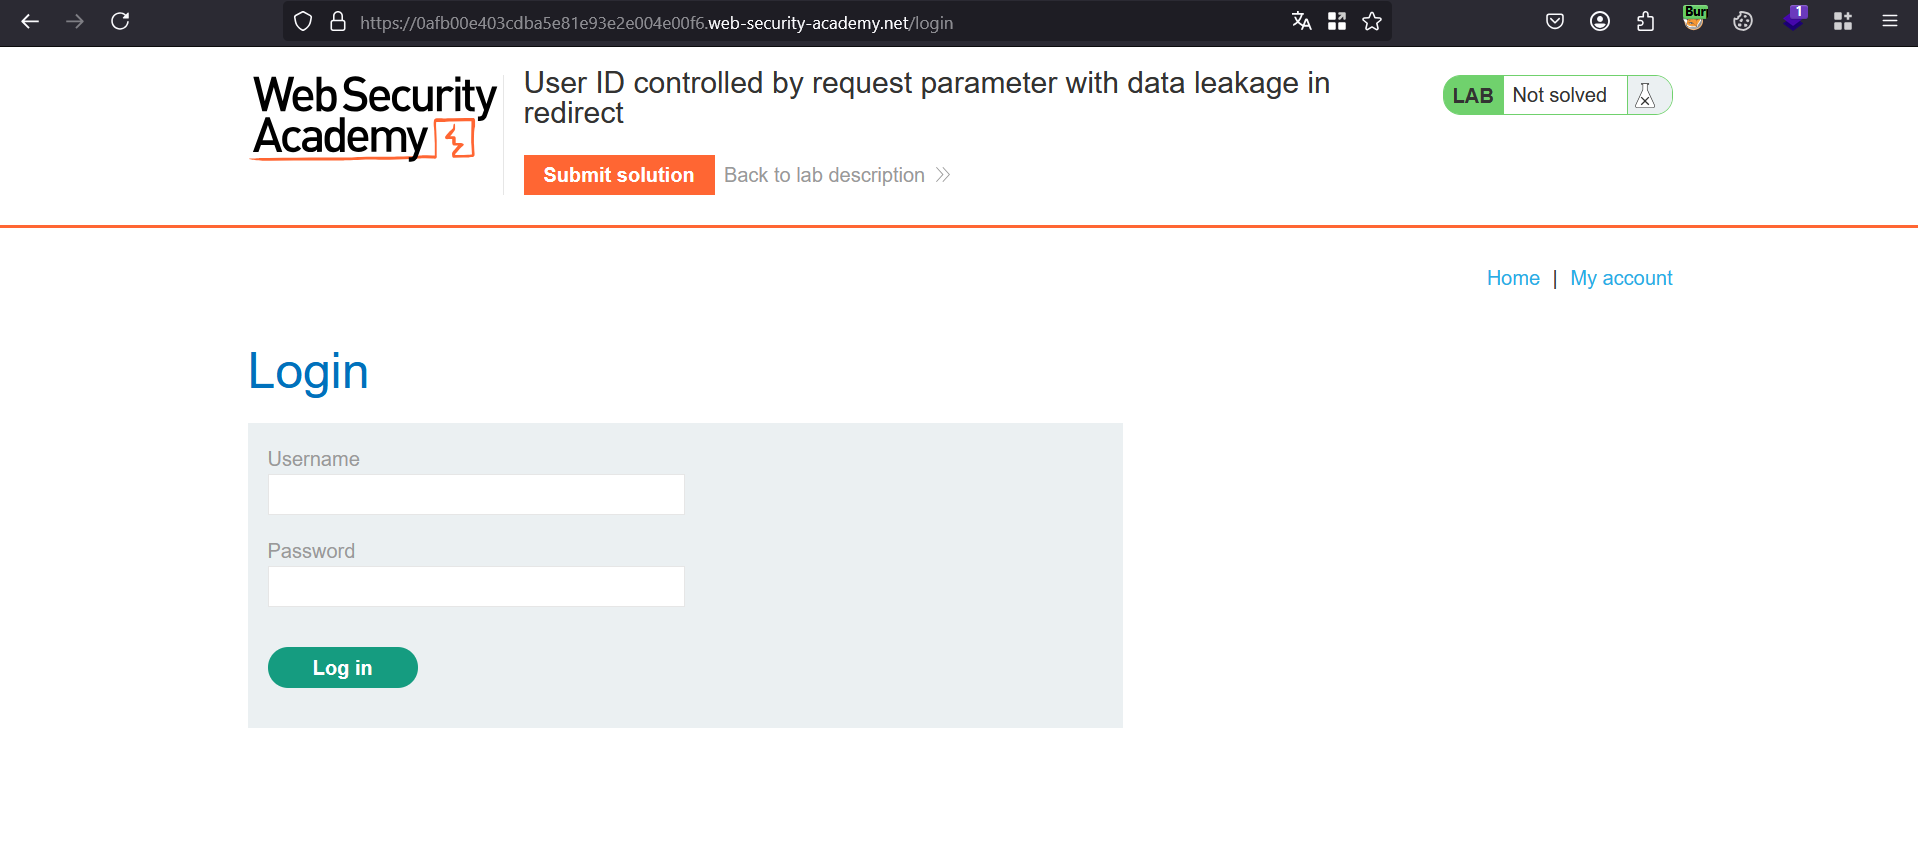Click the Submit solution button
The image size is (1918, 850).
pos(619,175)
